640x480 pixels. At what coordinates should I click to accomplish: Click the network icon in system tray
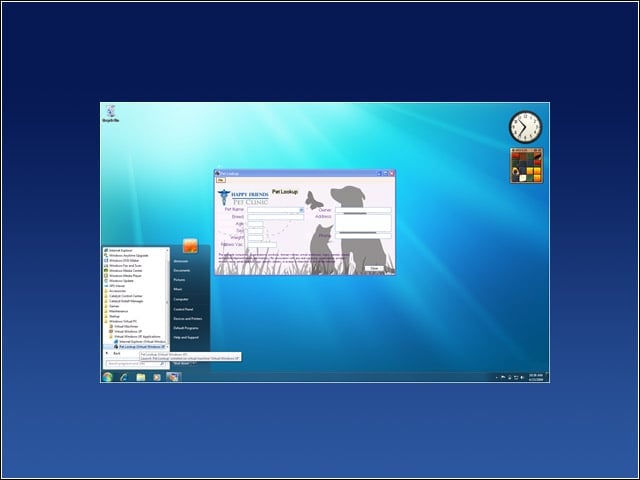tap(516, 378)
